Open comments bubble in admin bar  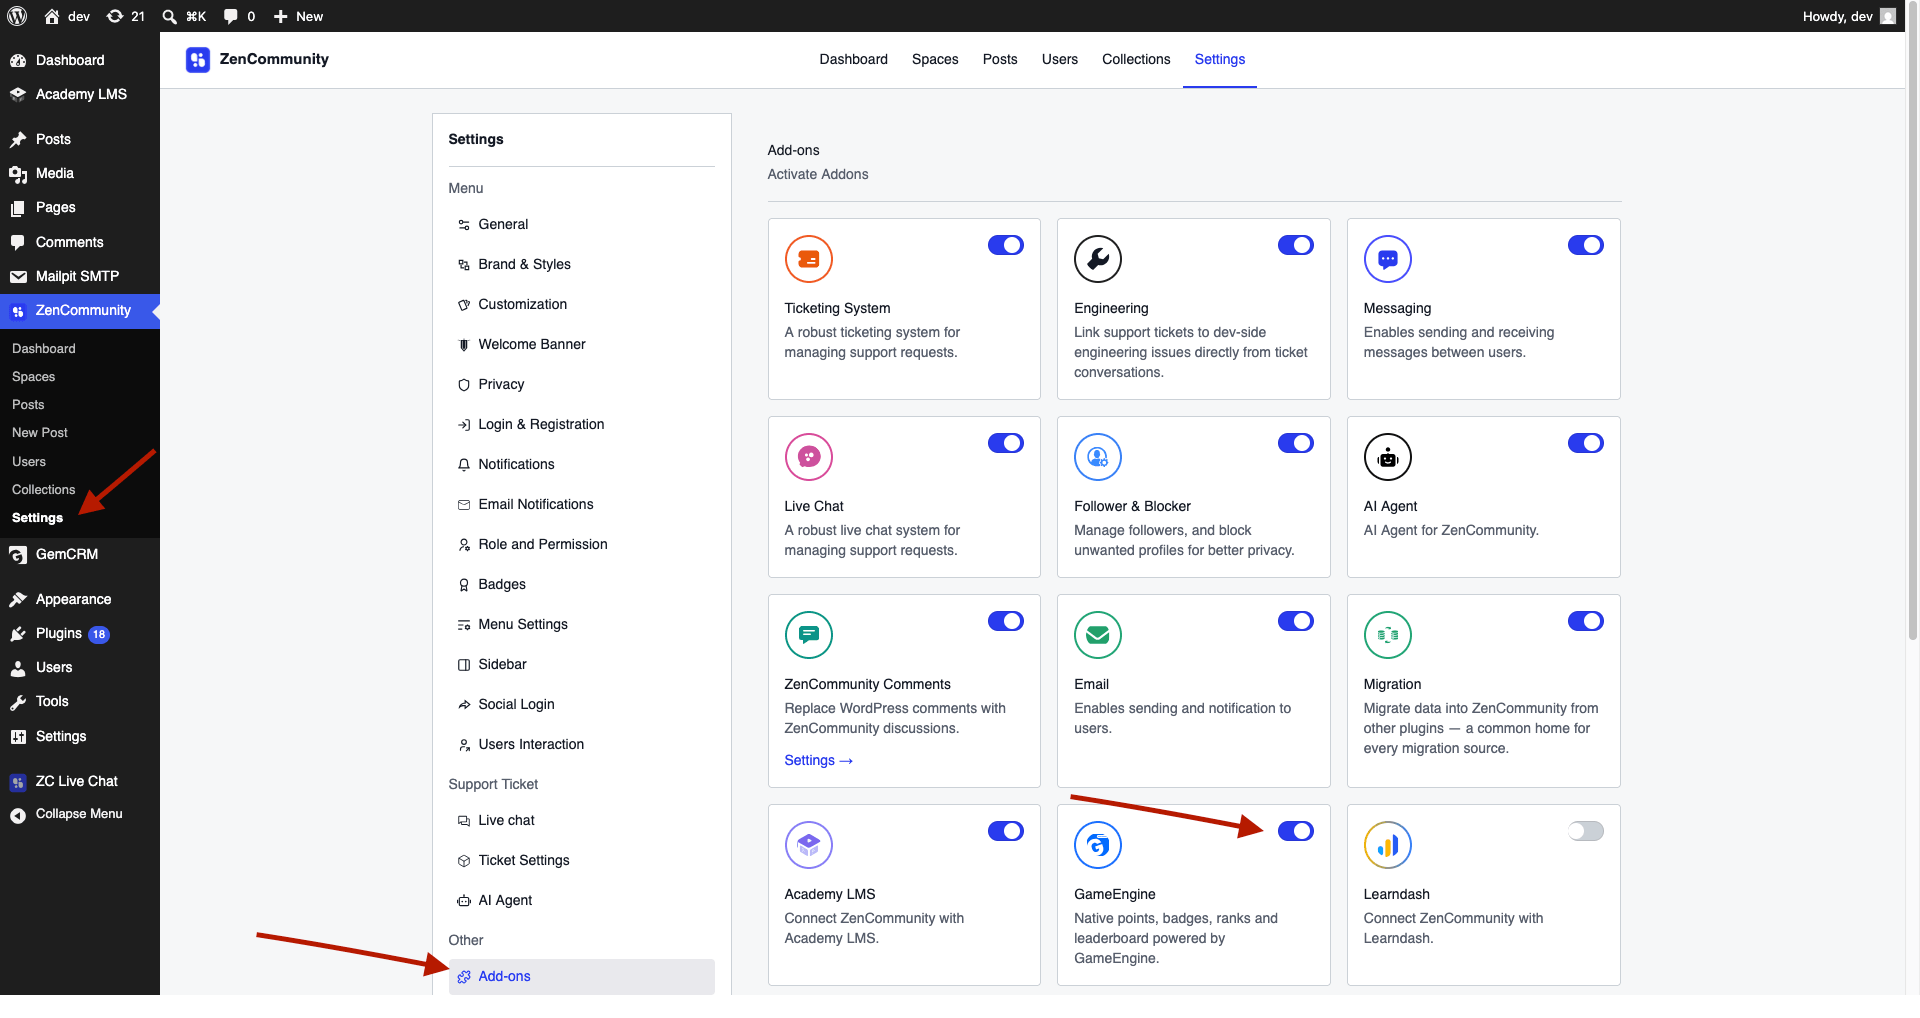239,16
